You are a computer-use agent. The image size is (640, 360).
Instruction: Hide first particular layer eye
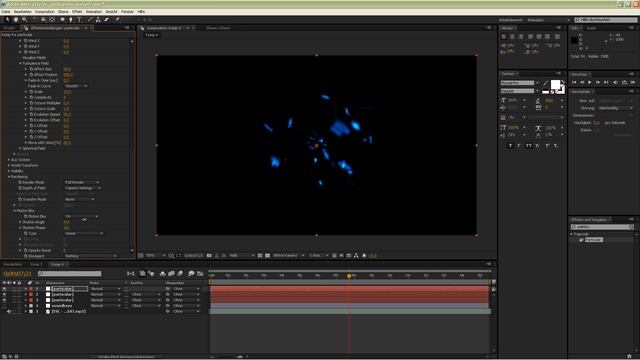point(4,289)
